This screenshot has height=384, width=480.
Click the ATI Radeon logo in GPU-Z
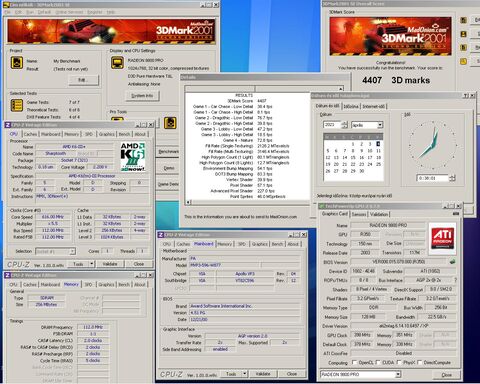click(x=442, y=238)
